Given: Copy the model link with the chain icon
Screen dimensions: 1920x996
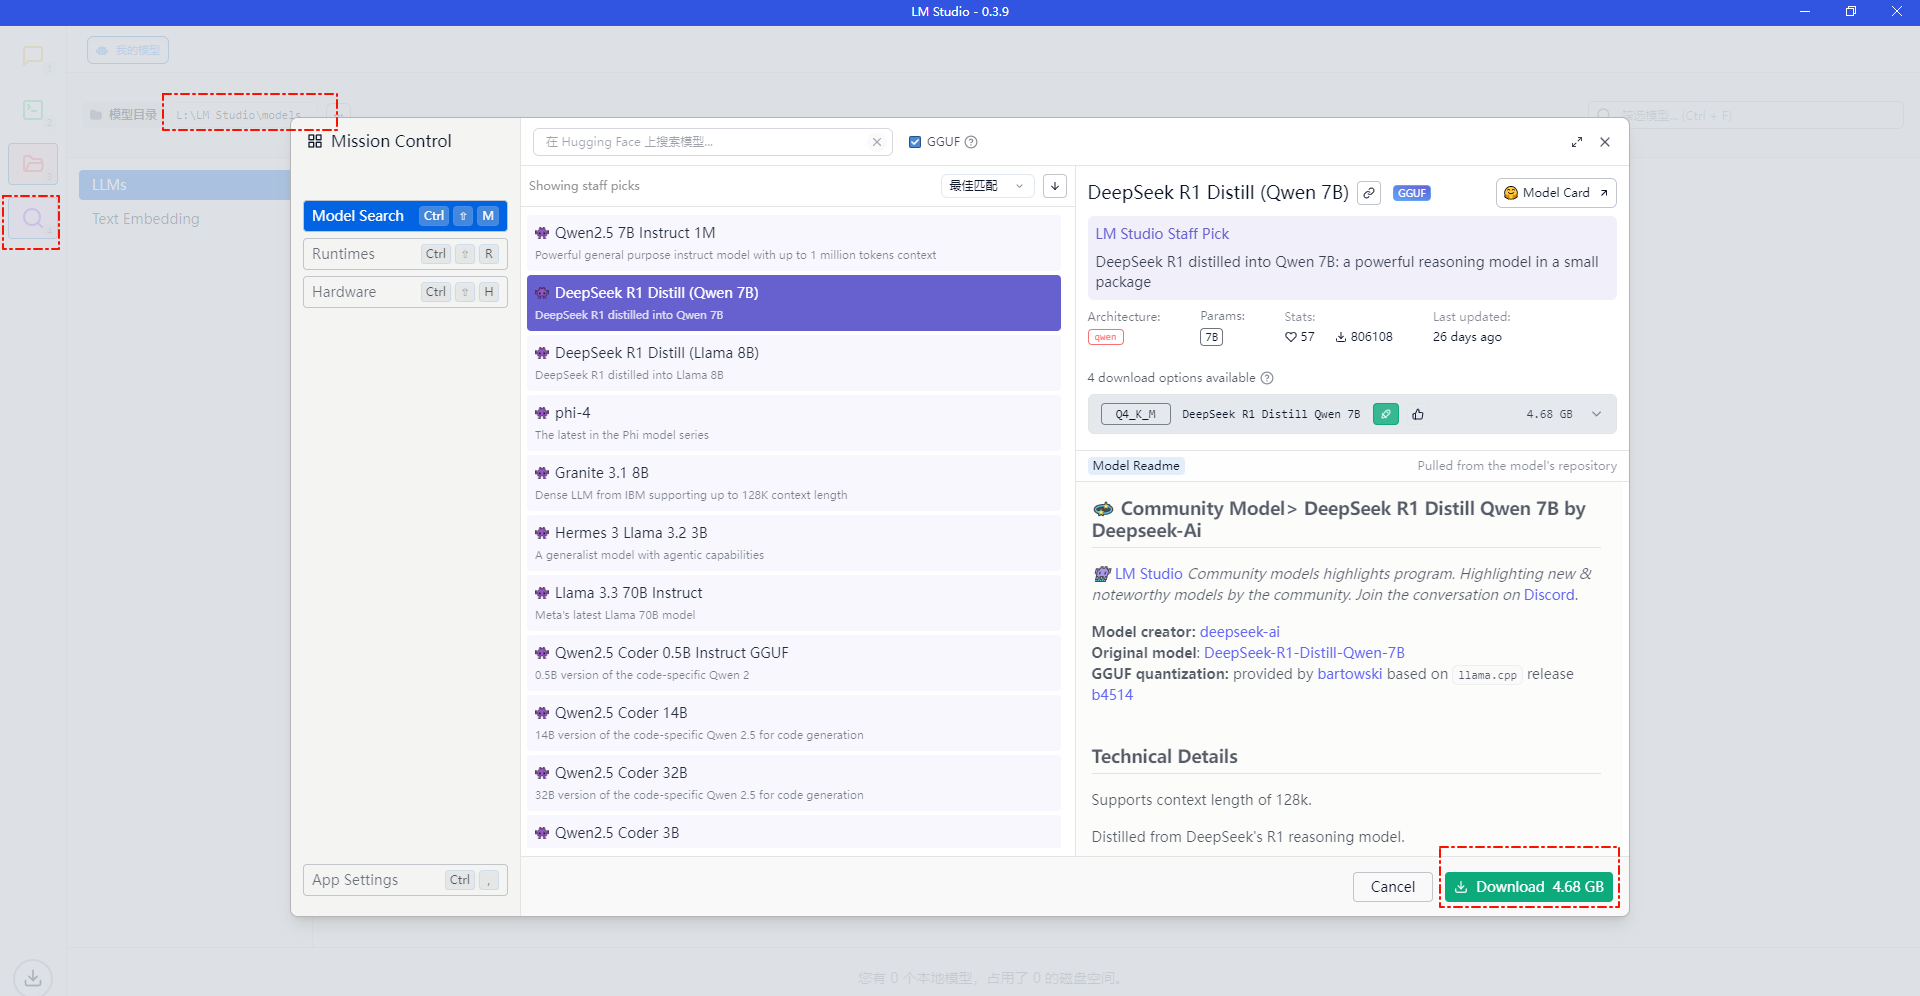Looking at the screenshot, I should coord(1369,193).
